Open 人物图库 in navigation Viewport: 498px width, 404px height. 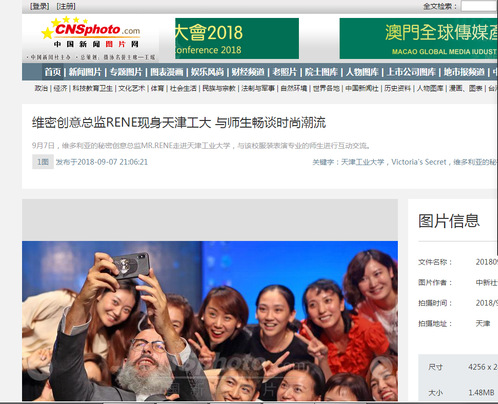(362, 72)
